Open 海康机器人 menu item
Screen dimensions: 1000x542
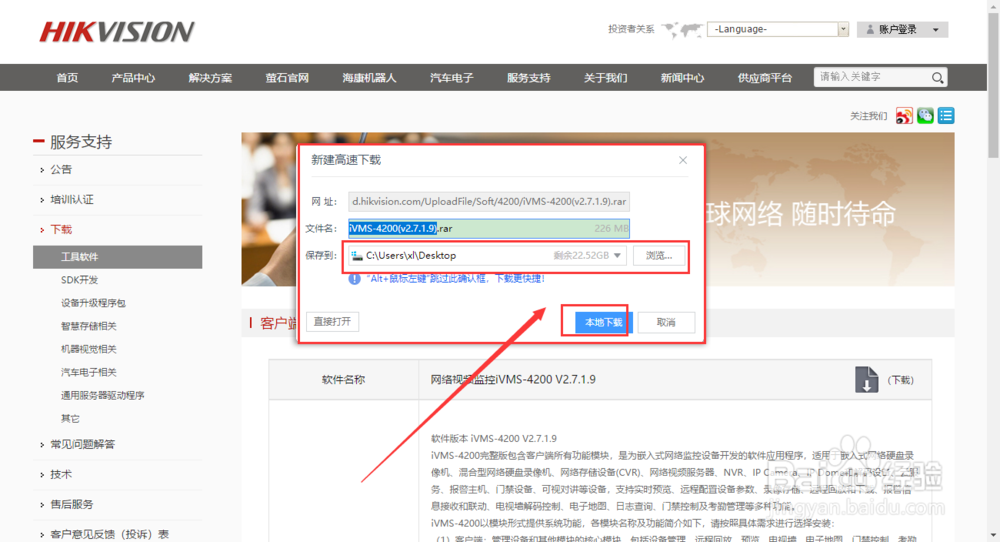tap(369, 78)
